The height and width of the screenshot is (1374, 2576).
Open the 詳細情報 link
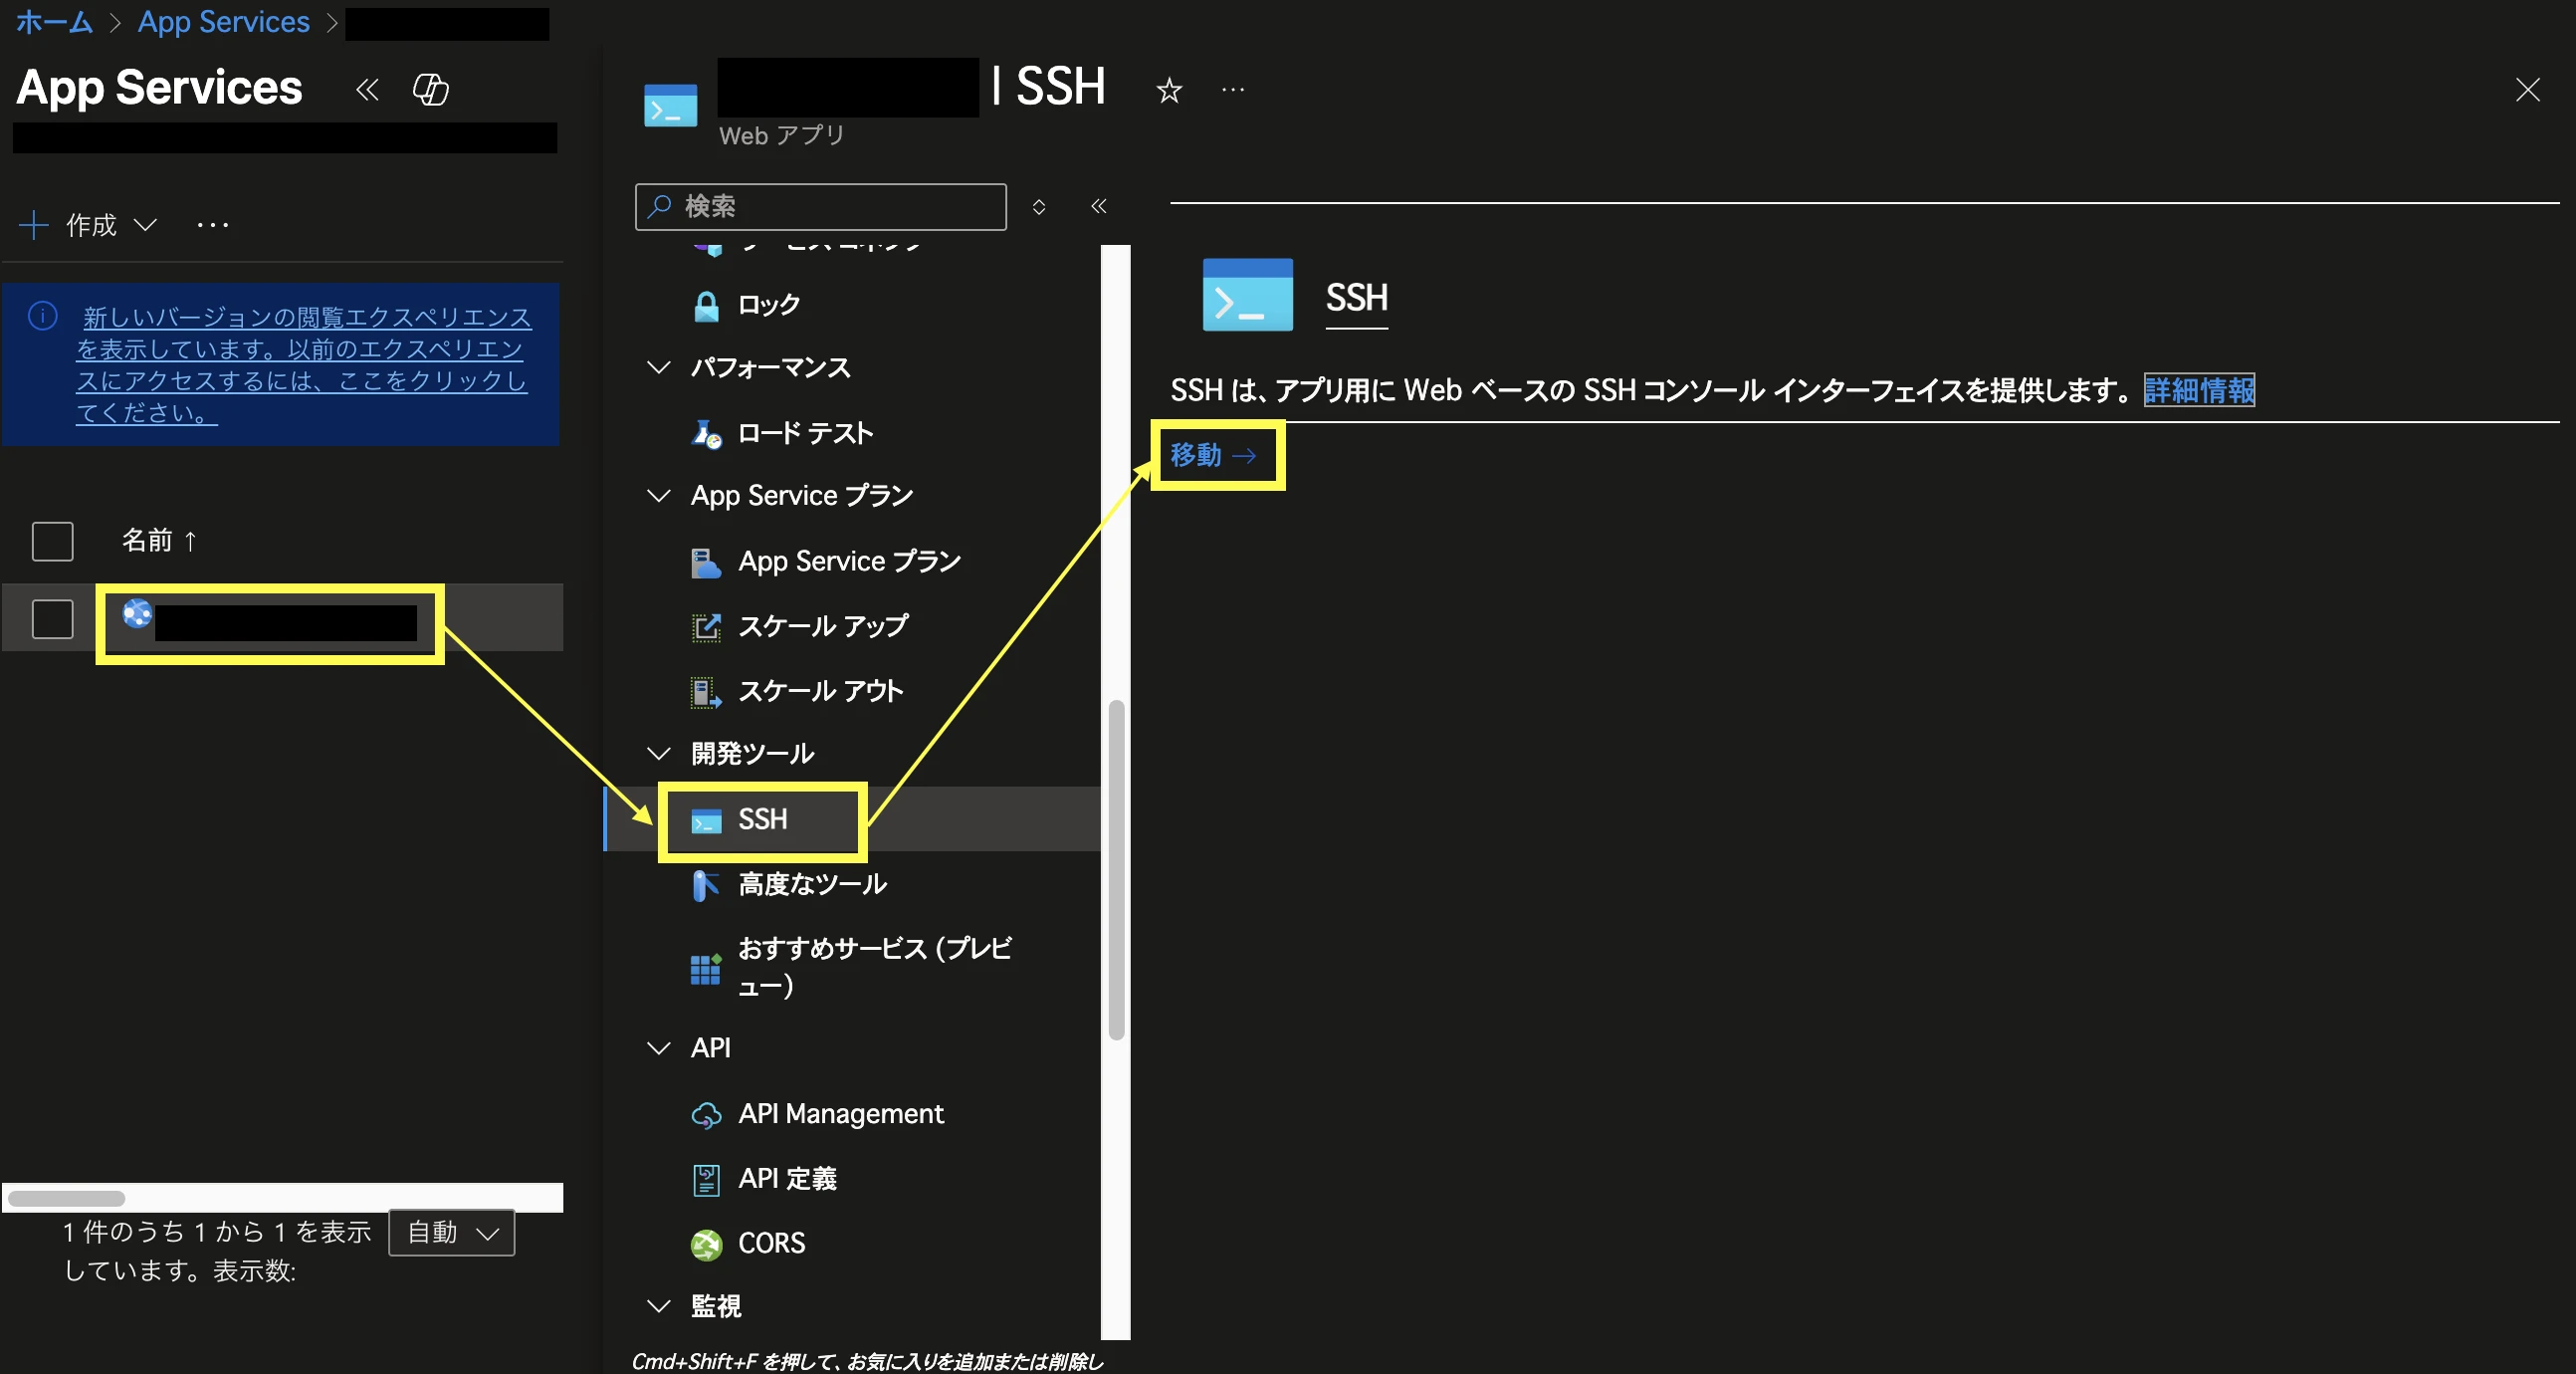tap(2198, 390)
